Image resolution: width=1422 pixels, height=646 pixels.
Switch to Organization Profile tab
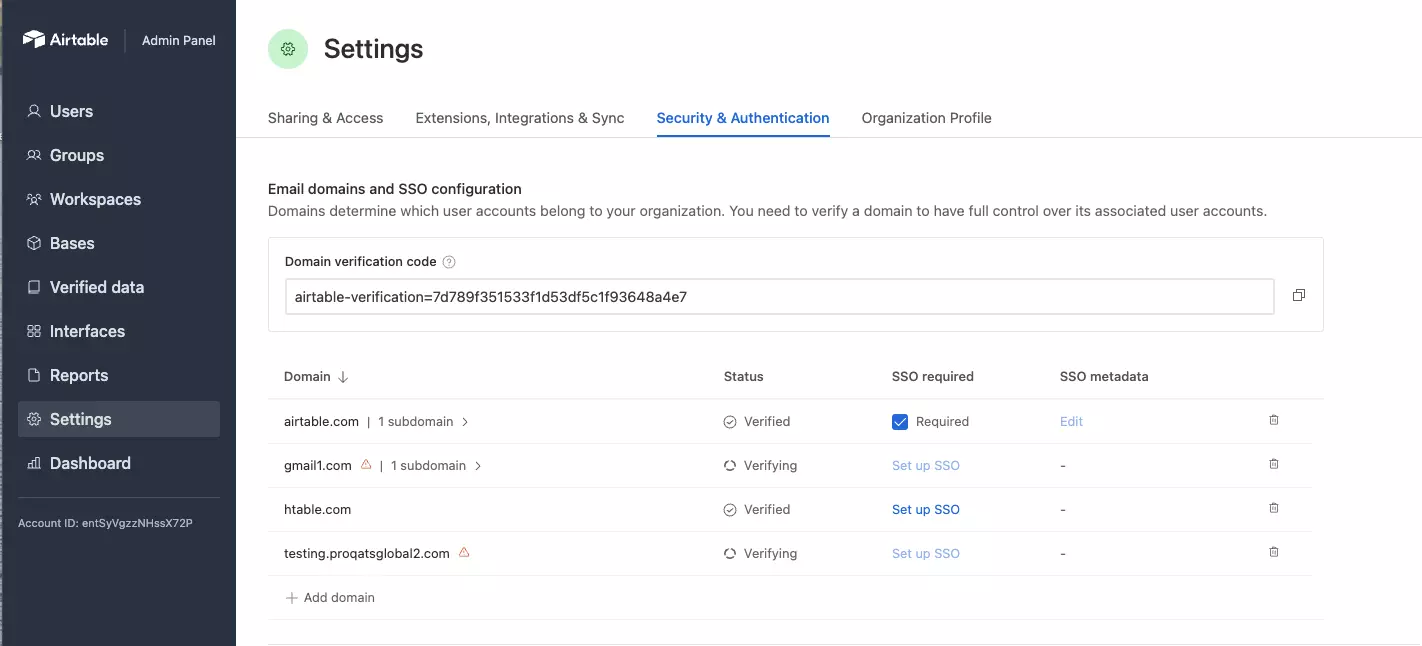(927, 118)
